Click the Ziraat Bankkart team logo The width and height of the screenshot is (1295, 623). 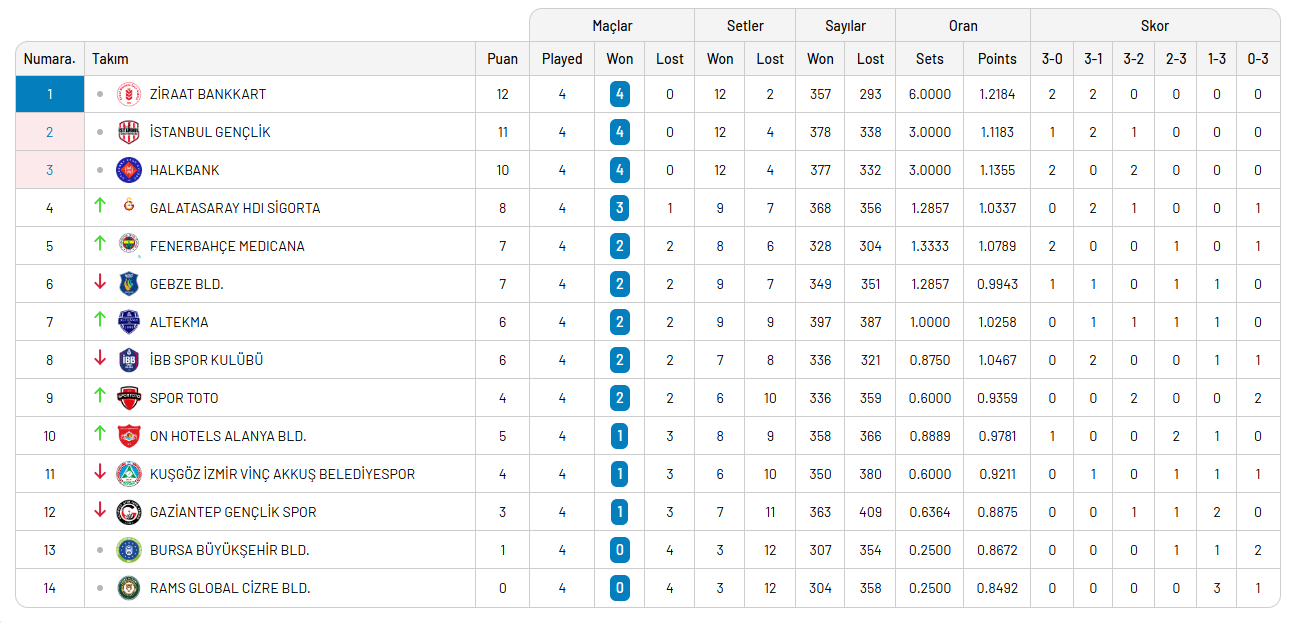130,94
